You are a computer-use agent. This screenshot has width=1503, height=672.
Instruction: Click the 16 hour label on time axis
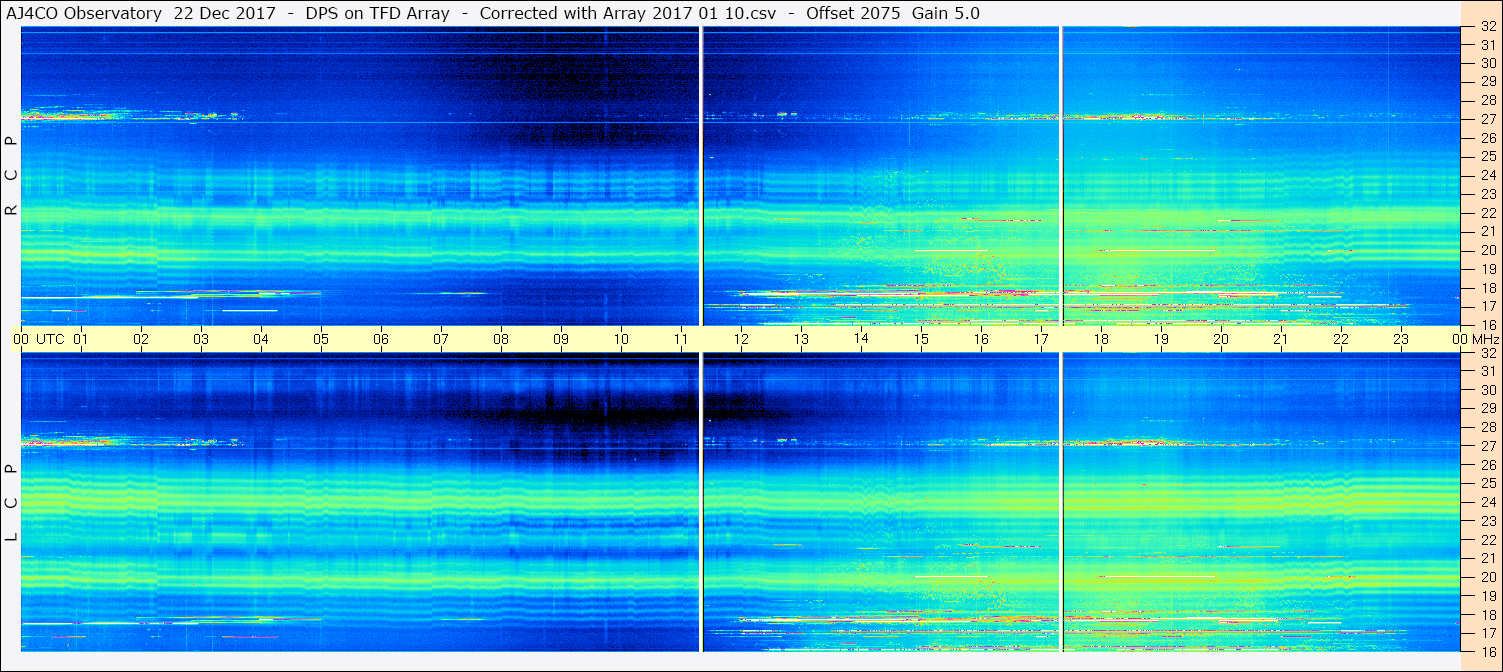pos(981,339)
